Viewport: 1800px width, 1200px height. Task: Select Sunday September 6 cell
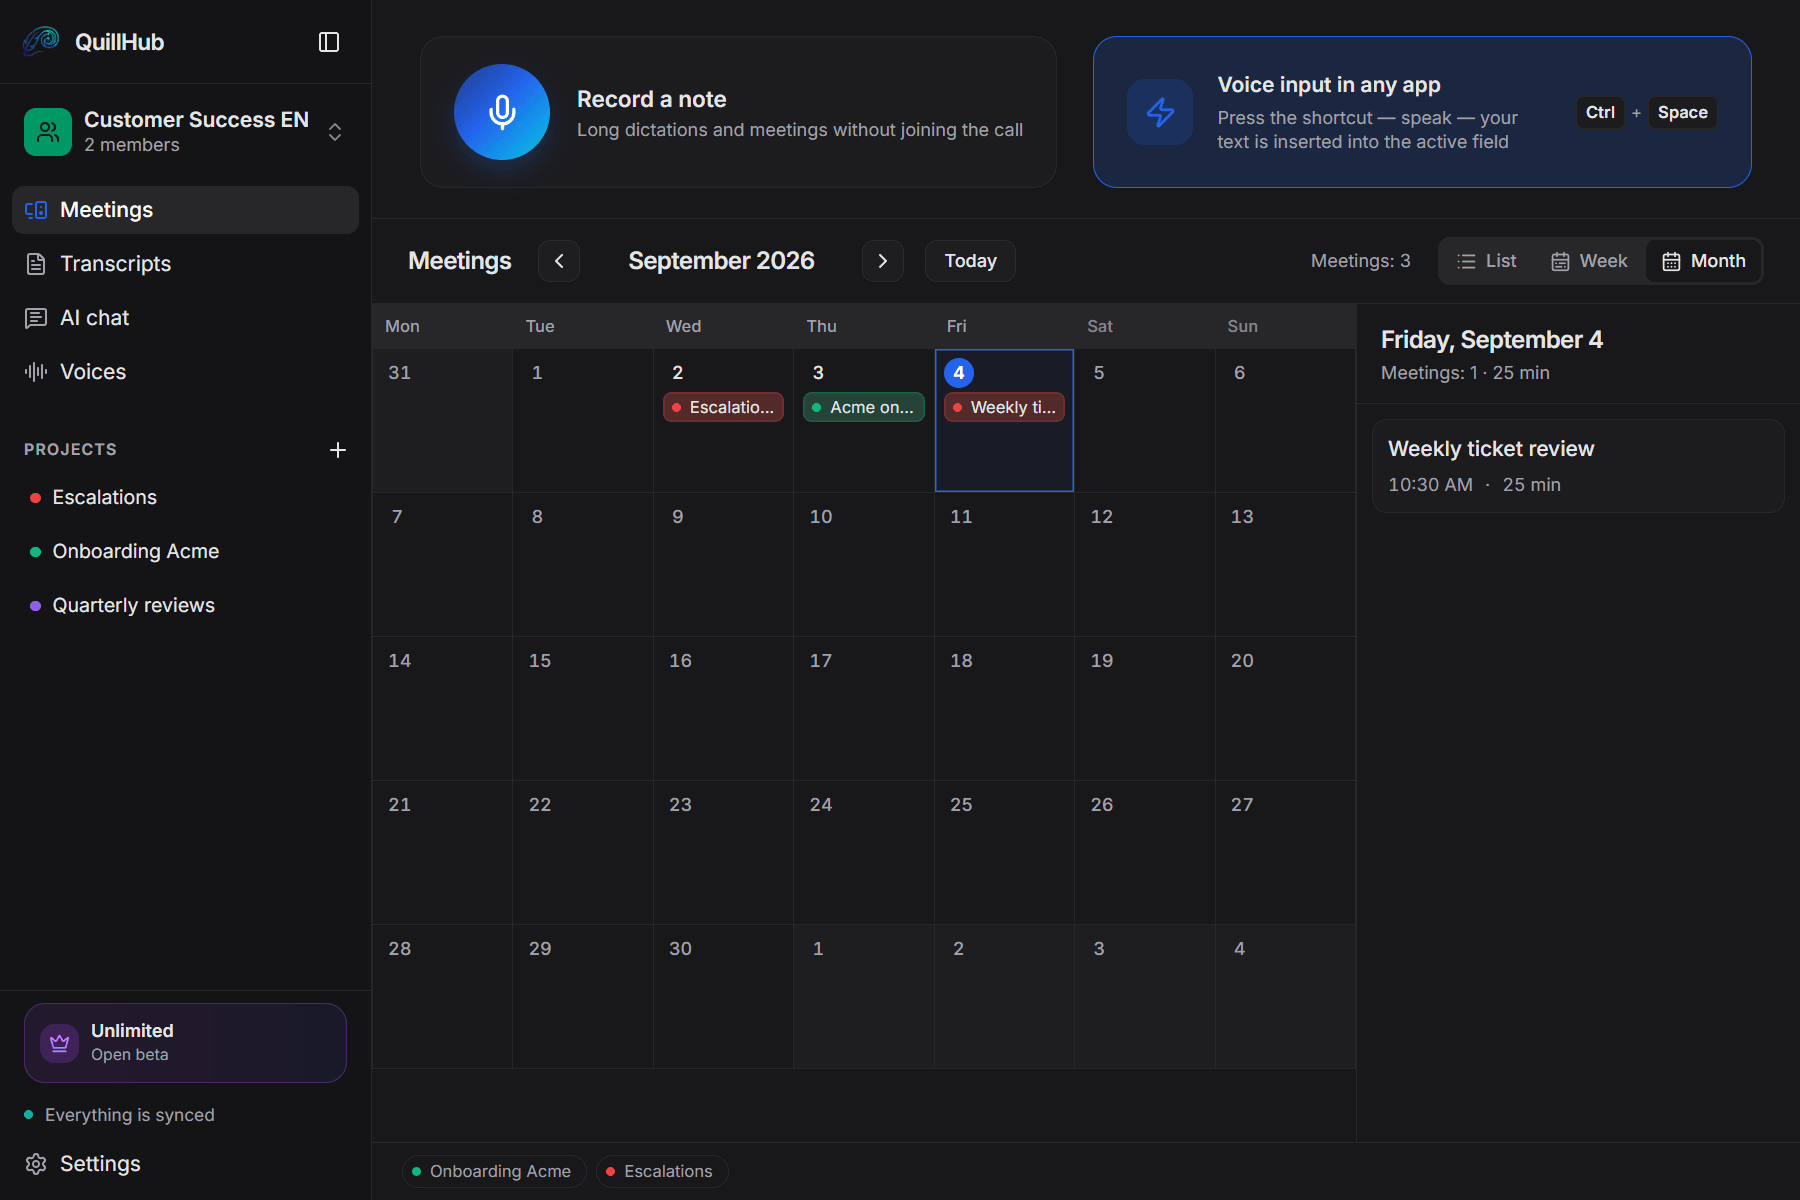coord(1285,420)
